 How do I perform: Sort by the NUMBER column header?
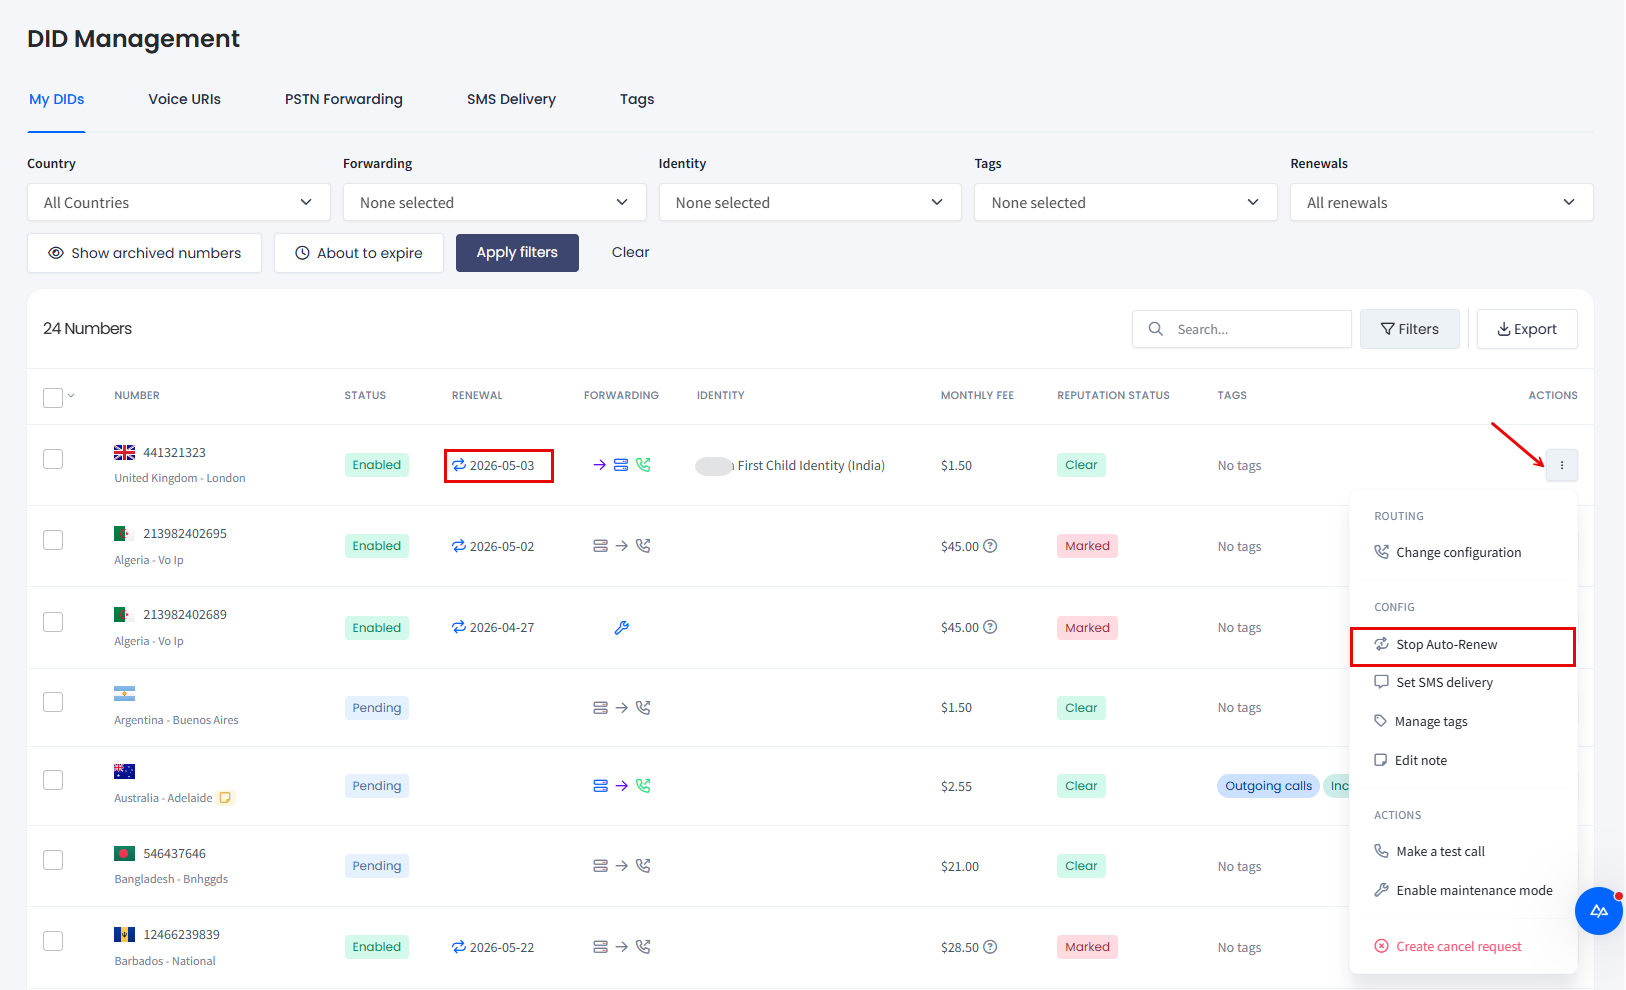point(137,396)
